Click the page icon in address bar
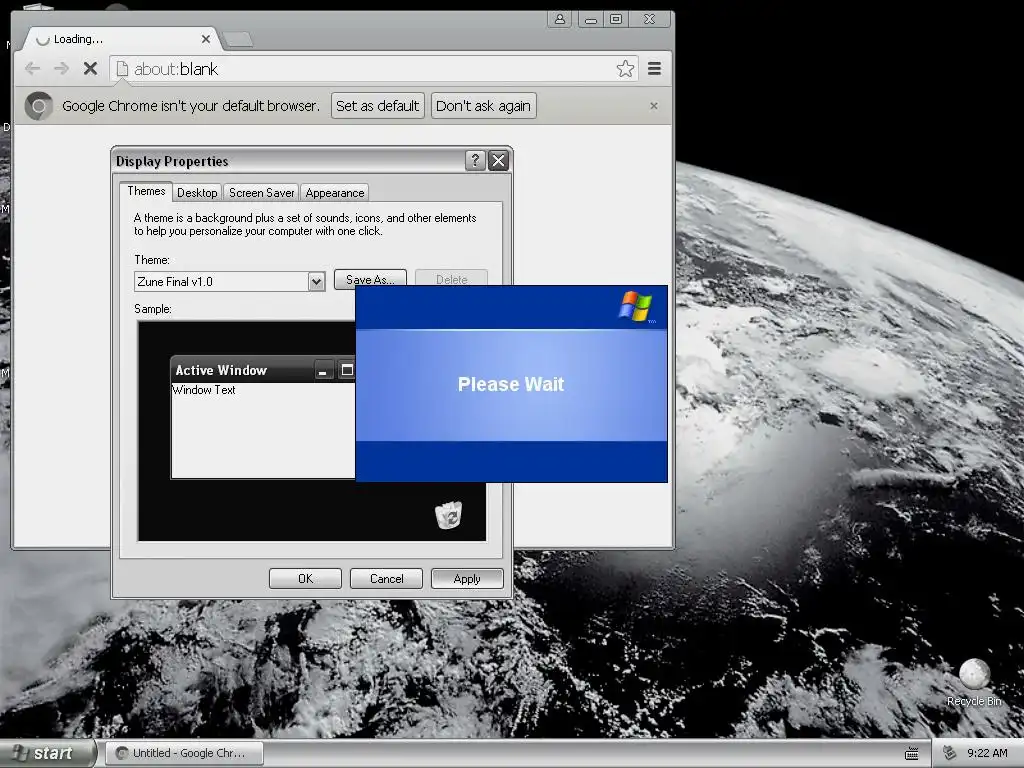The height and width of the screenshot is (768, 1024). (122, 69)
